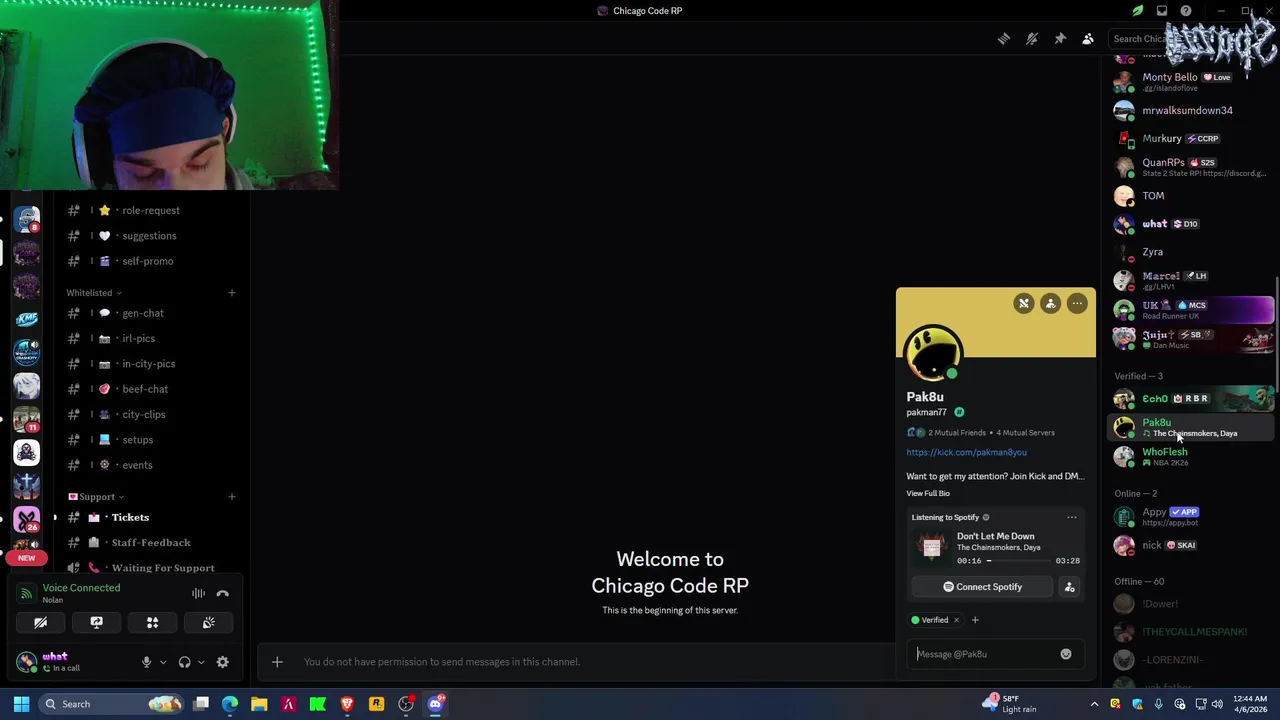Viewport: 1280px width, 720px height.
Task: Open the kick.com/pakman8you link
Action: point(966,452)
